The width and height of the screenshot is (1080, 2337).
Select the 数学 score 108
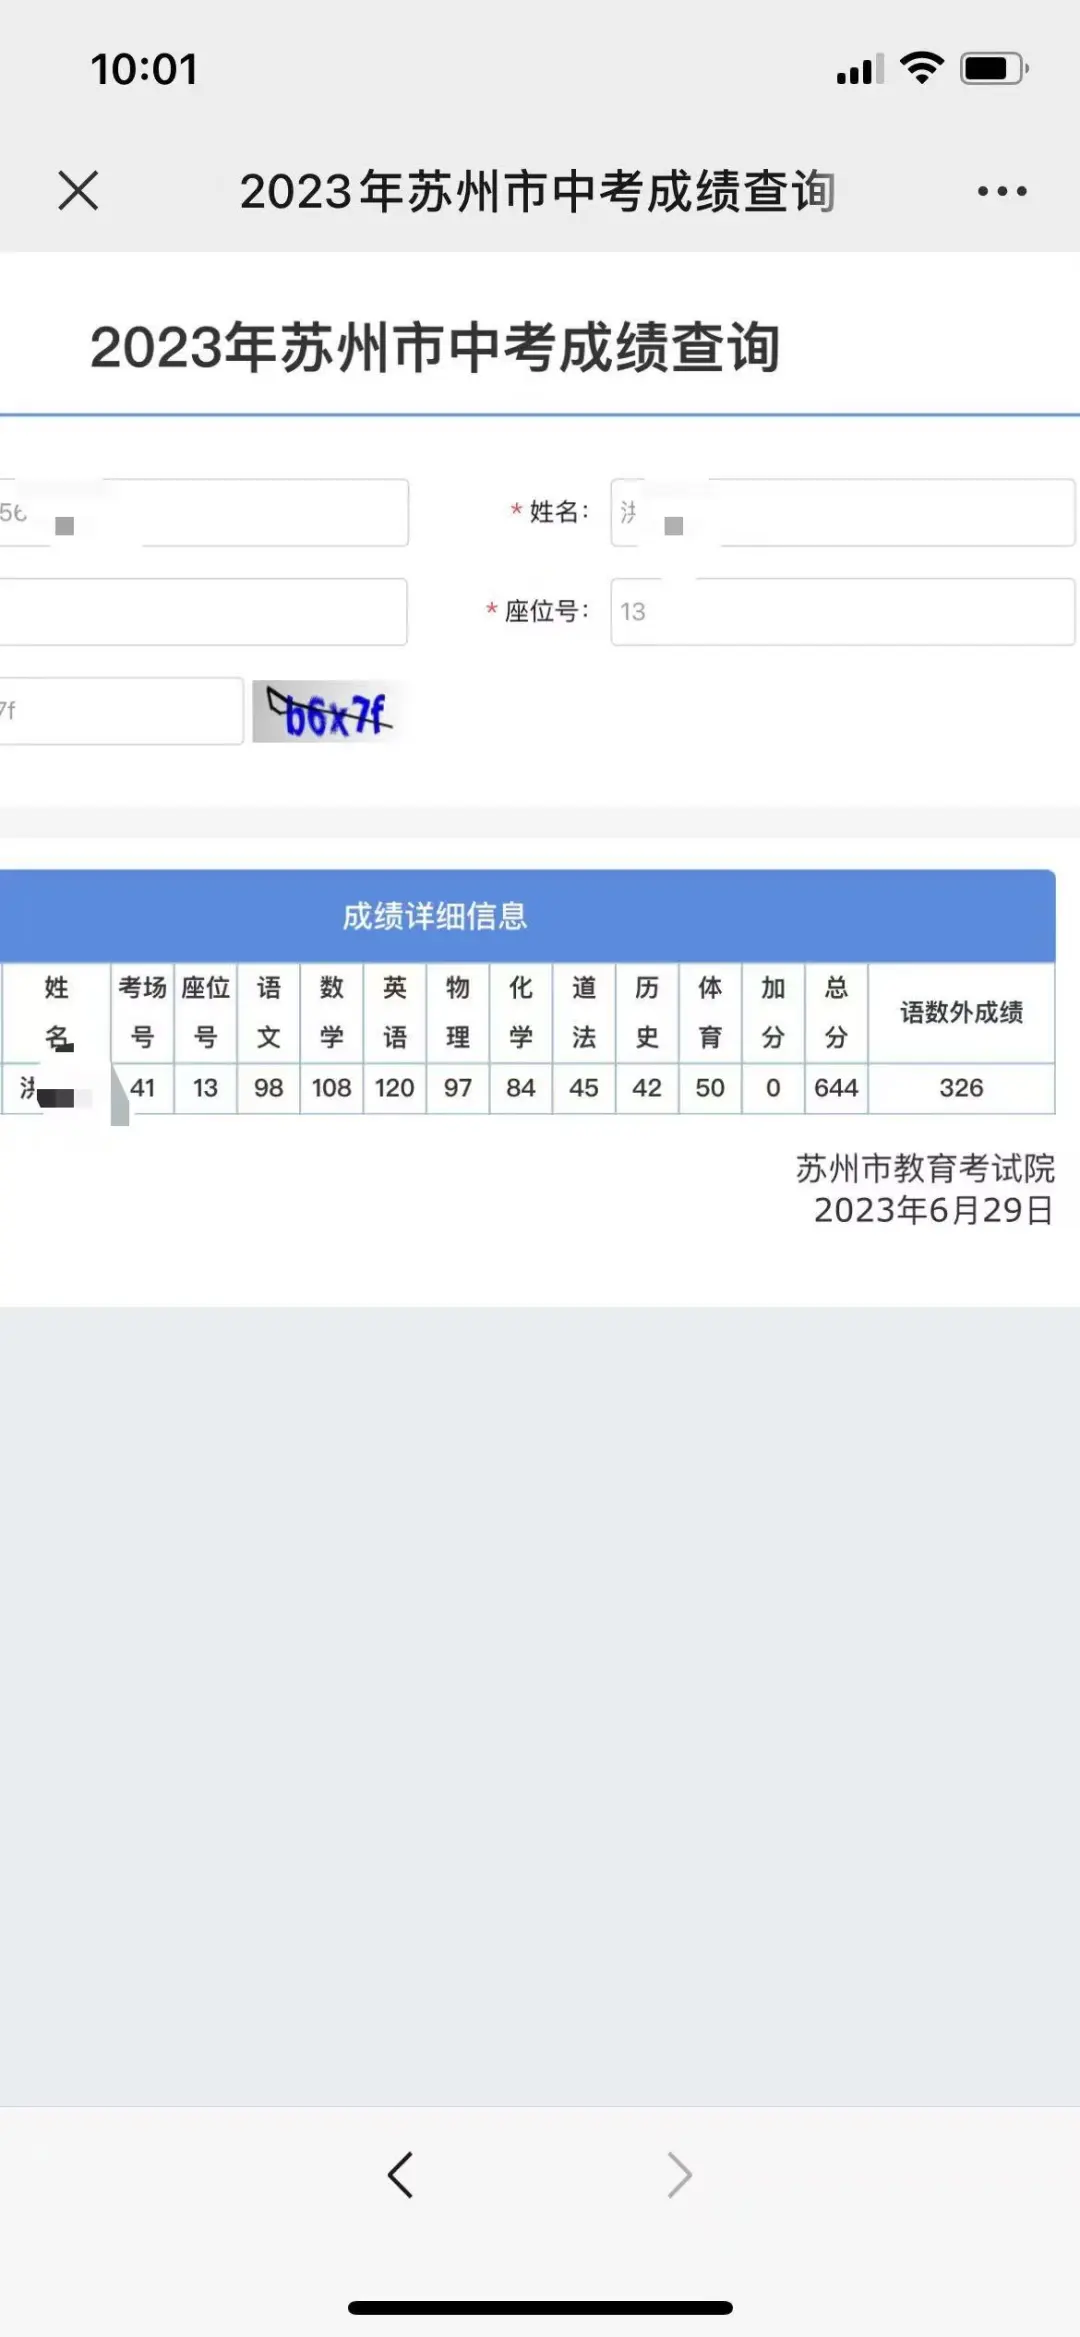(331, 1087)
